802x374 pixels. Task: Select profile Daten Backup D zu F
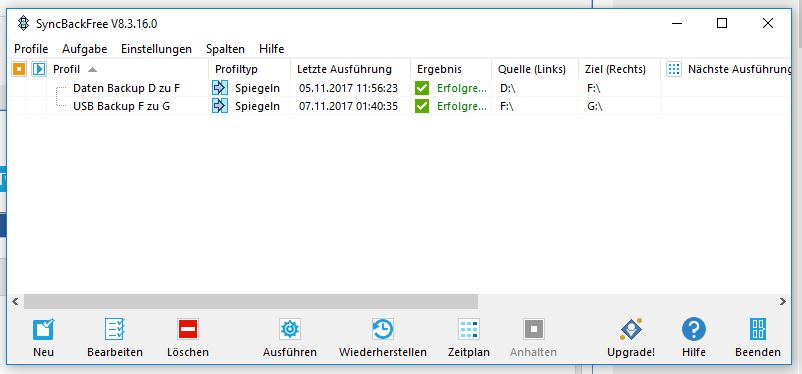126,88
